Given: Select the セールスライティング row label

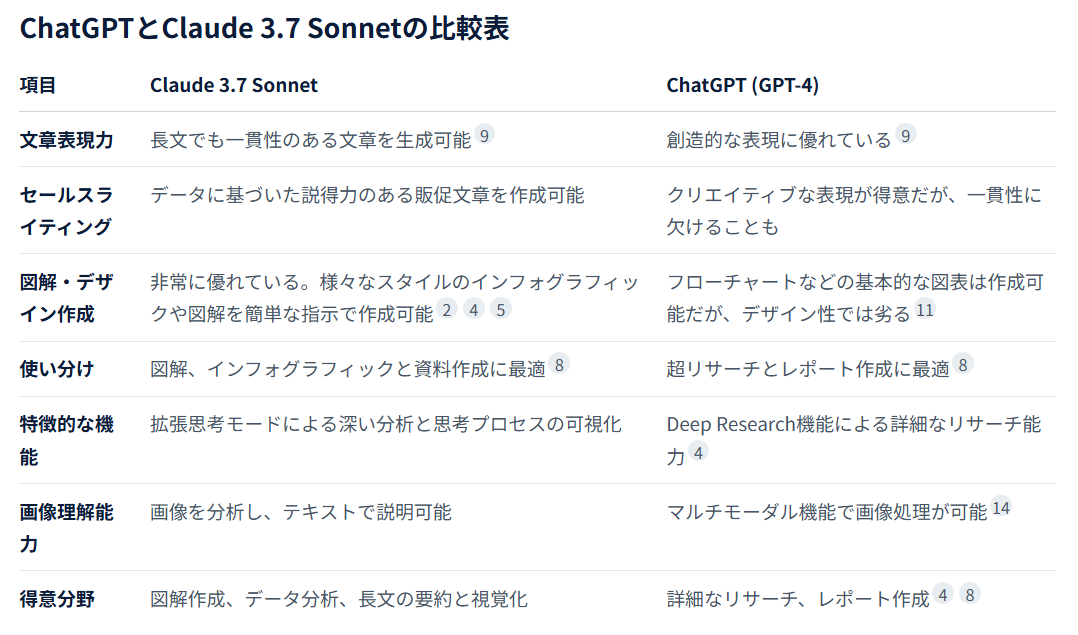Looking at the screenshot, I should tap(67, 211).
